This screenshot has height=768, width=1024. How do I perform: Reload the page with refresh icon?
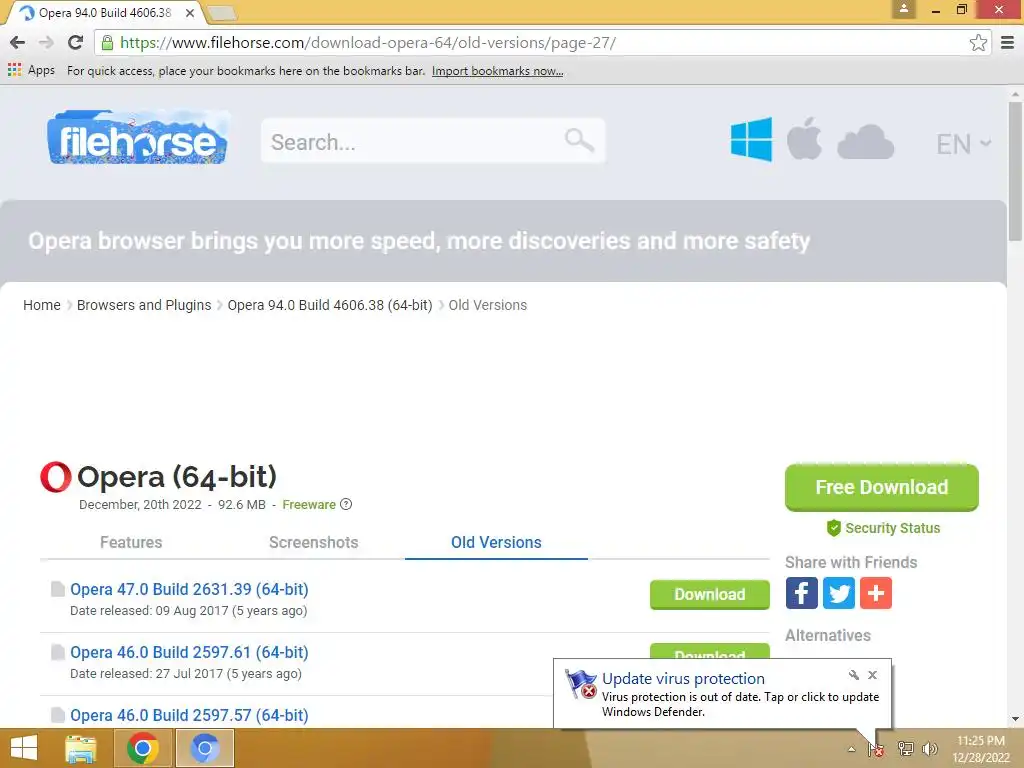[75, 43]
